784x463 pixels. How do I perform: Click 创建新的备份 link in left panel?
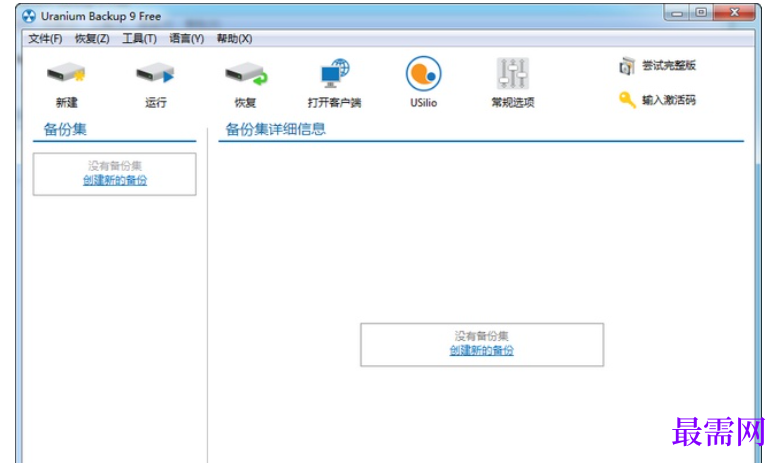115,180
